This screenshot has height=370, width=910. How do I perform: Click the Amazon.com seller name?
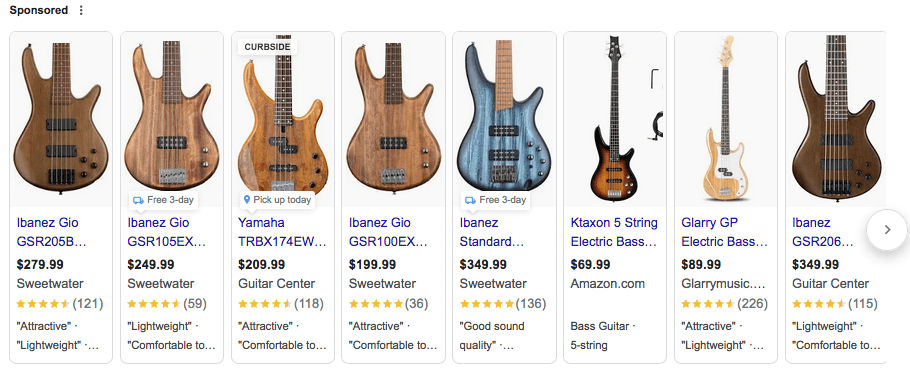608,284
